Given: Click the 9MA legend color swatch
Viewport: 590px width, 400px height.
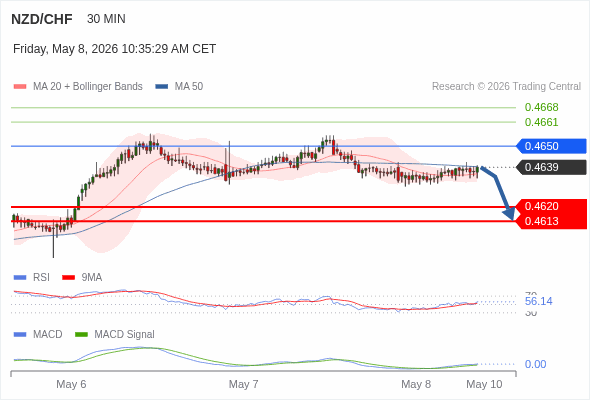Looking at the screenshot, I should pyautogui.click(x=68, y=278).
